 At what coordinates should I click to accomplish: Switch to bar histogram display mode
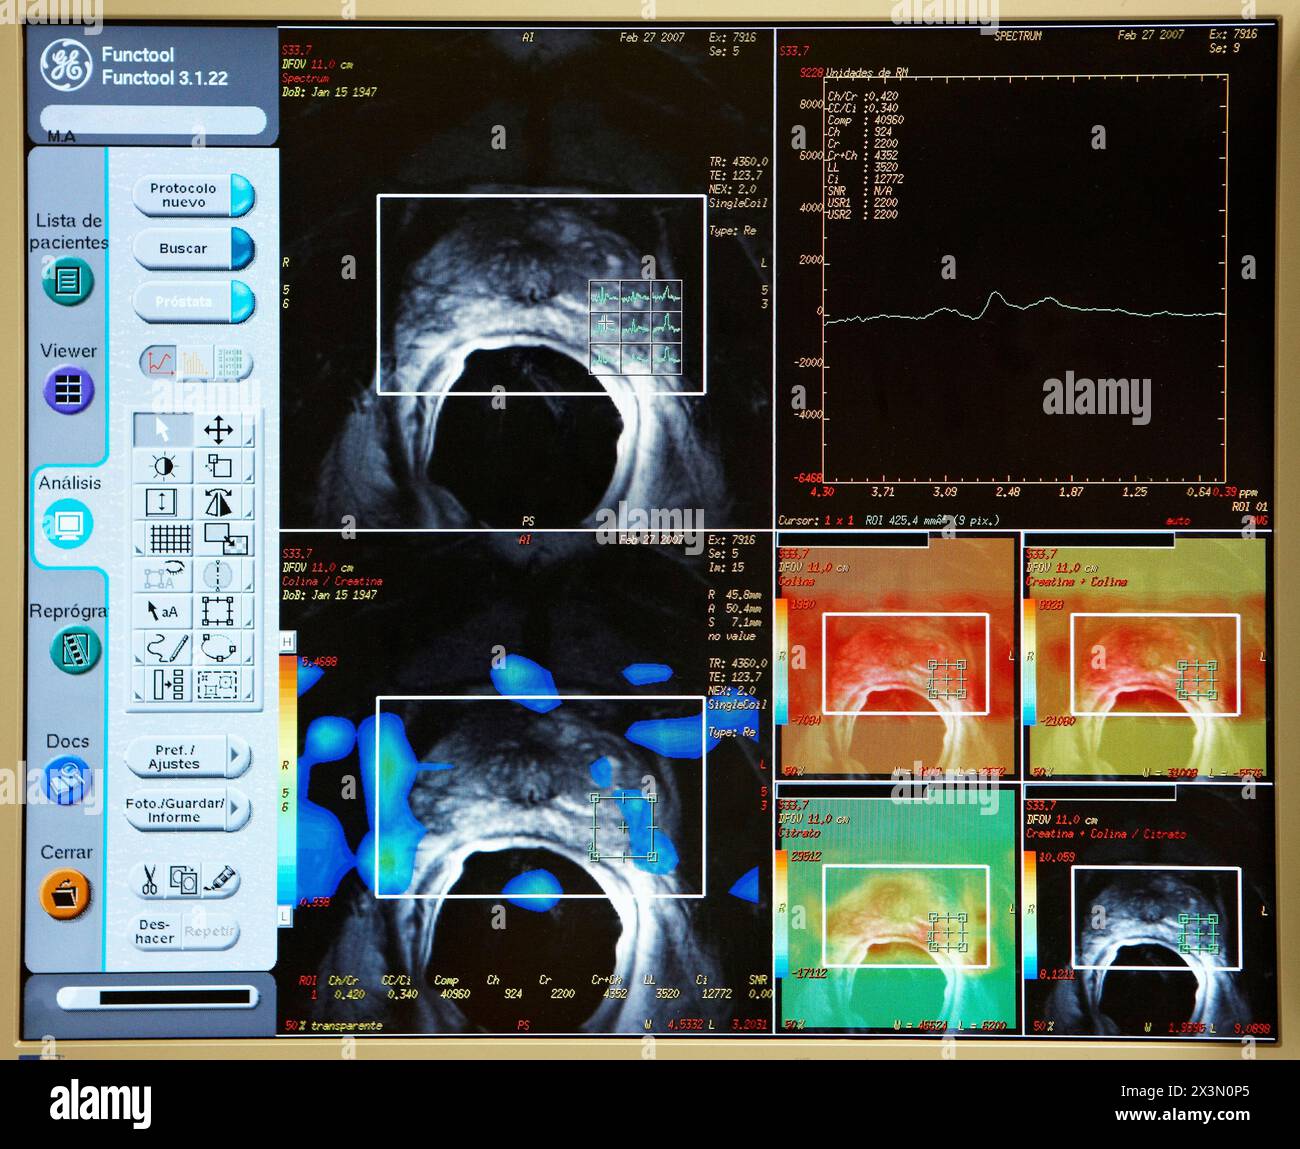(x=195, y=362)
